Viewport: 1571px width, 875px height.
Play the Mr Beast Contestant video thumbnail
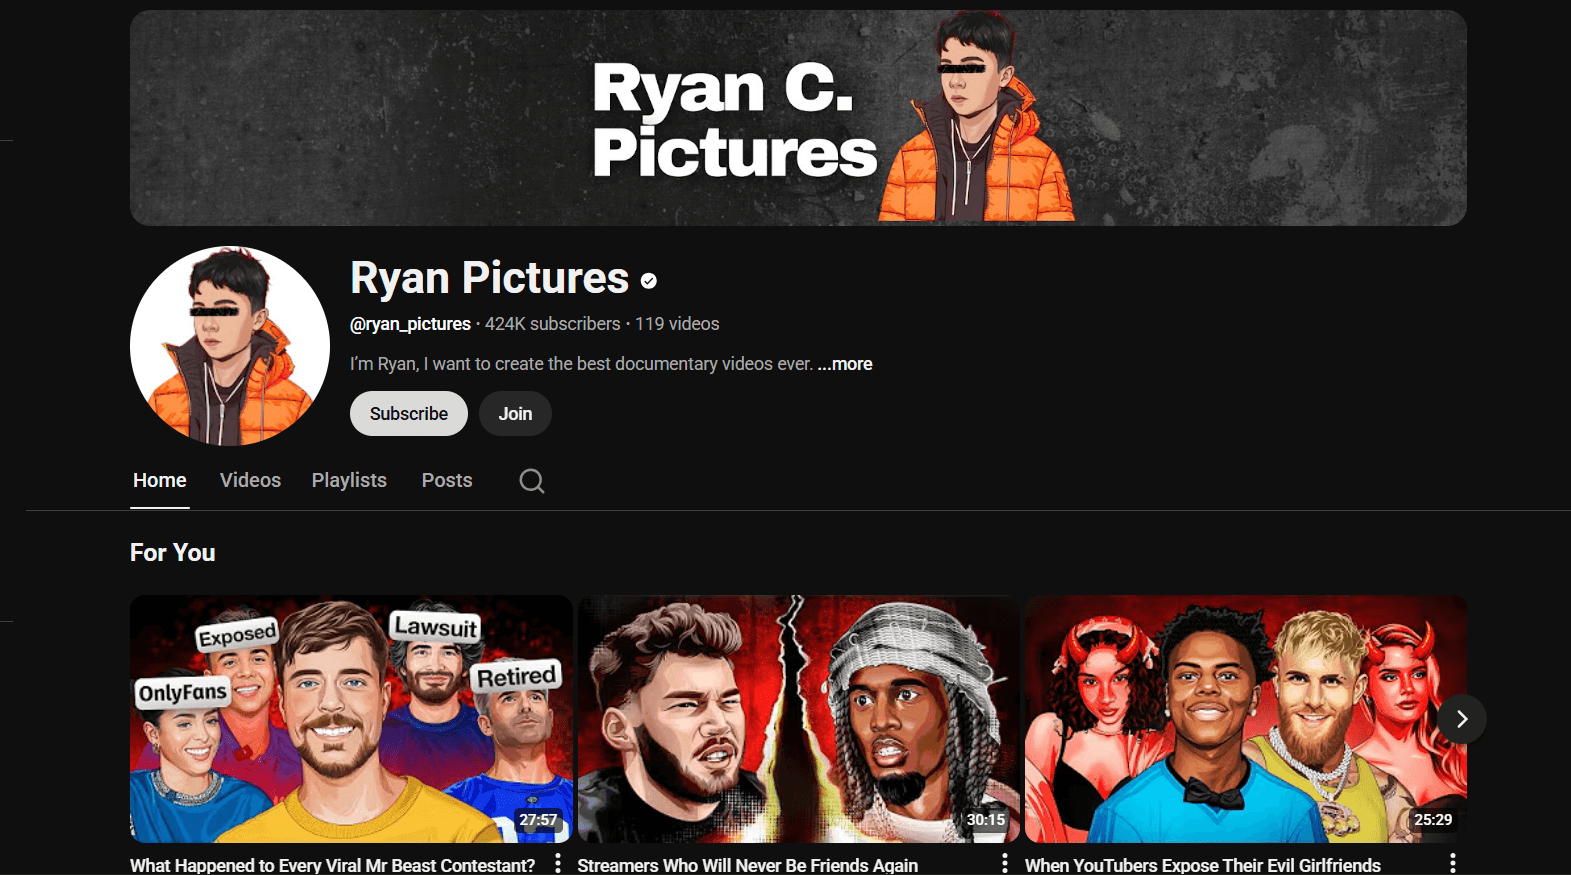[x=351, y=719]
